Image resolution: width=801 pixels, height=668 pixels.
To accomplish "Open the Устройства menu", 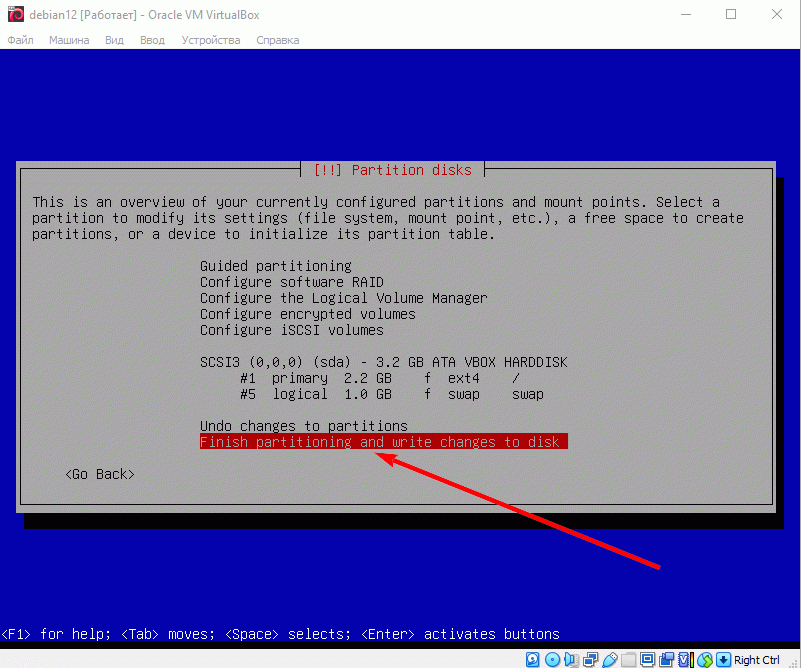I will point(211,40).
